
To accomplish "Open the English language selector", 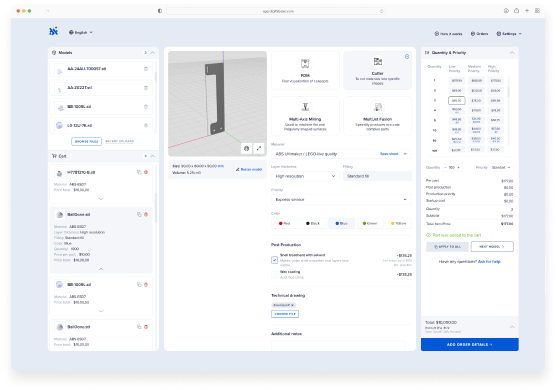I will (81, 32).
